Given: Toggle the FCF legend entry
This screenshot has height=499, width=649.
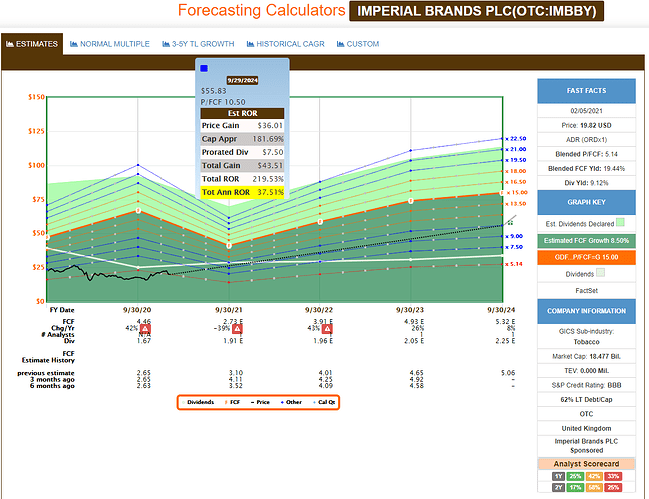Looking at the screenshot, I should tap(233, 402).
